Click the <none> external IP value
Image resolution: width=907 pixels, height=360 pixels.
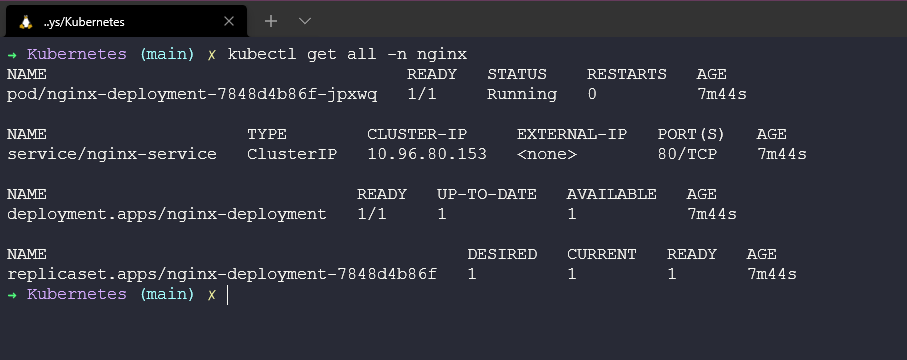coord(547,155)
